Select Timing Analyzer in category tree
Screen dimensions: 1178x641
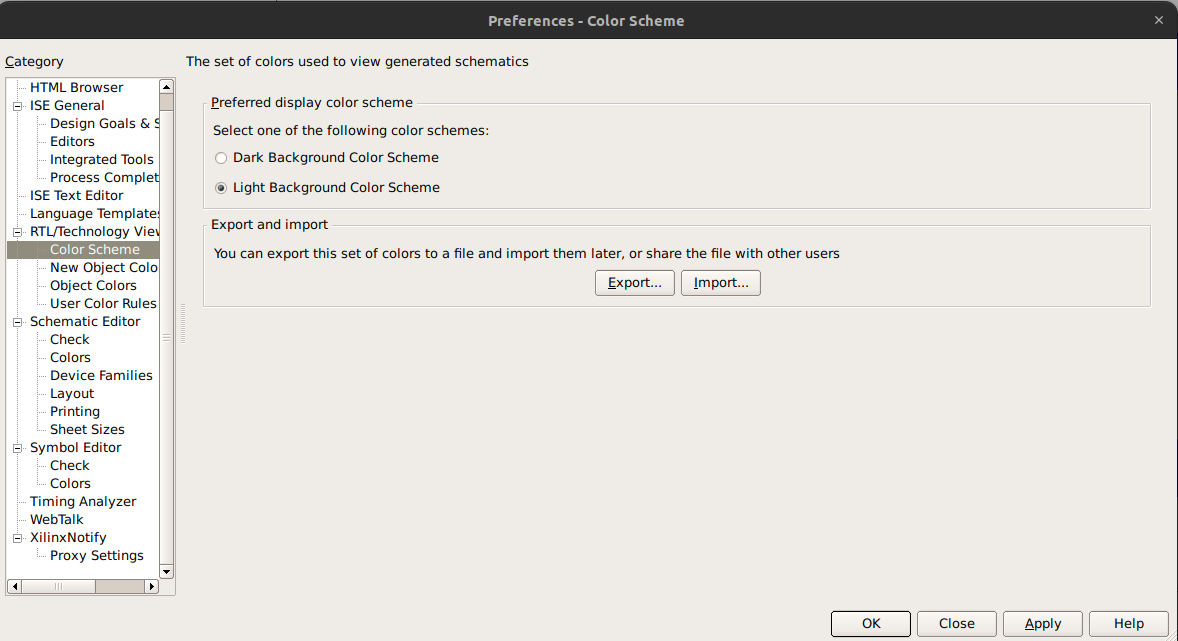coord(83,502)
